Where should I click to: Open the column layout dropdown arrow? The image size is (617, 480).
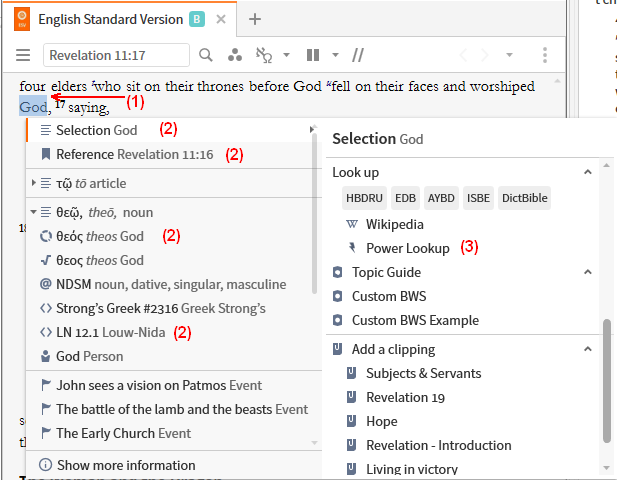[x=335, y=55]
